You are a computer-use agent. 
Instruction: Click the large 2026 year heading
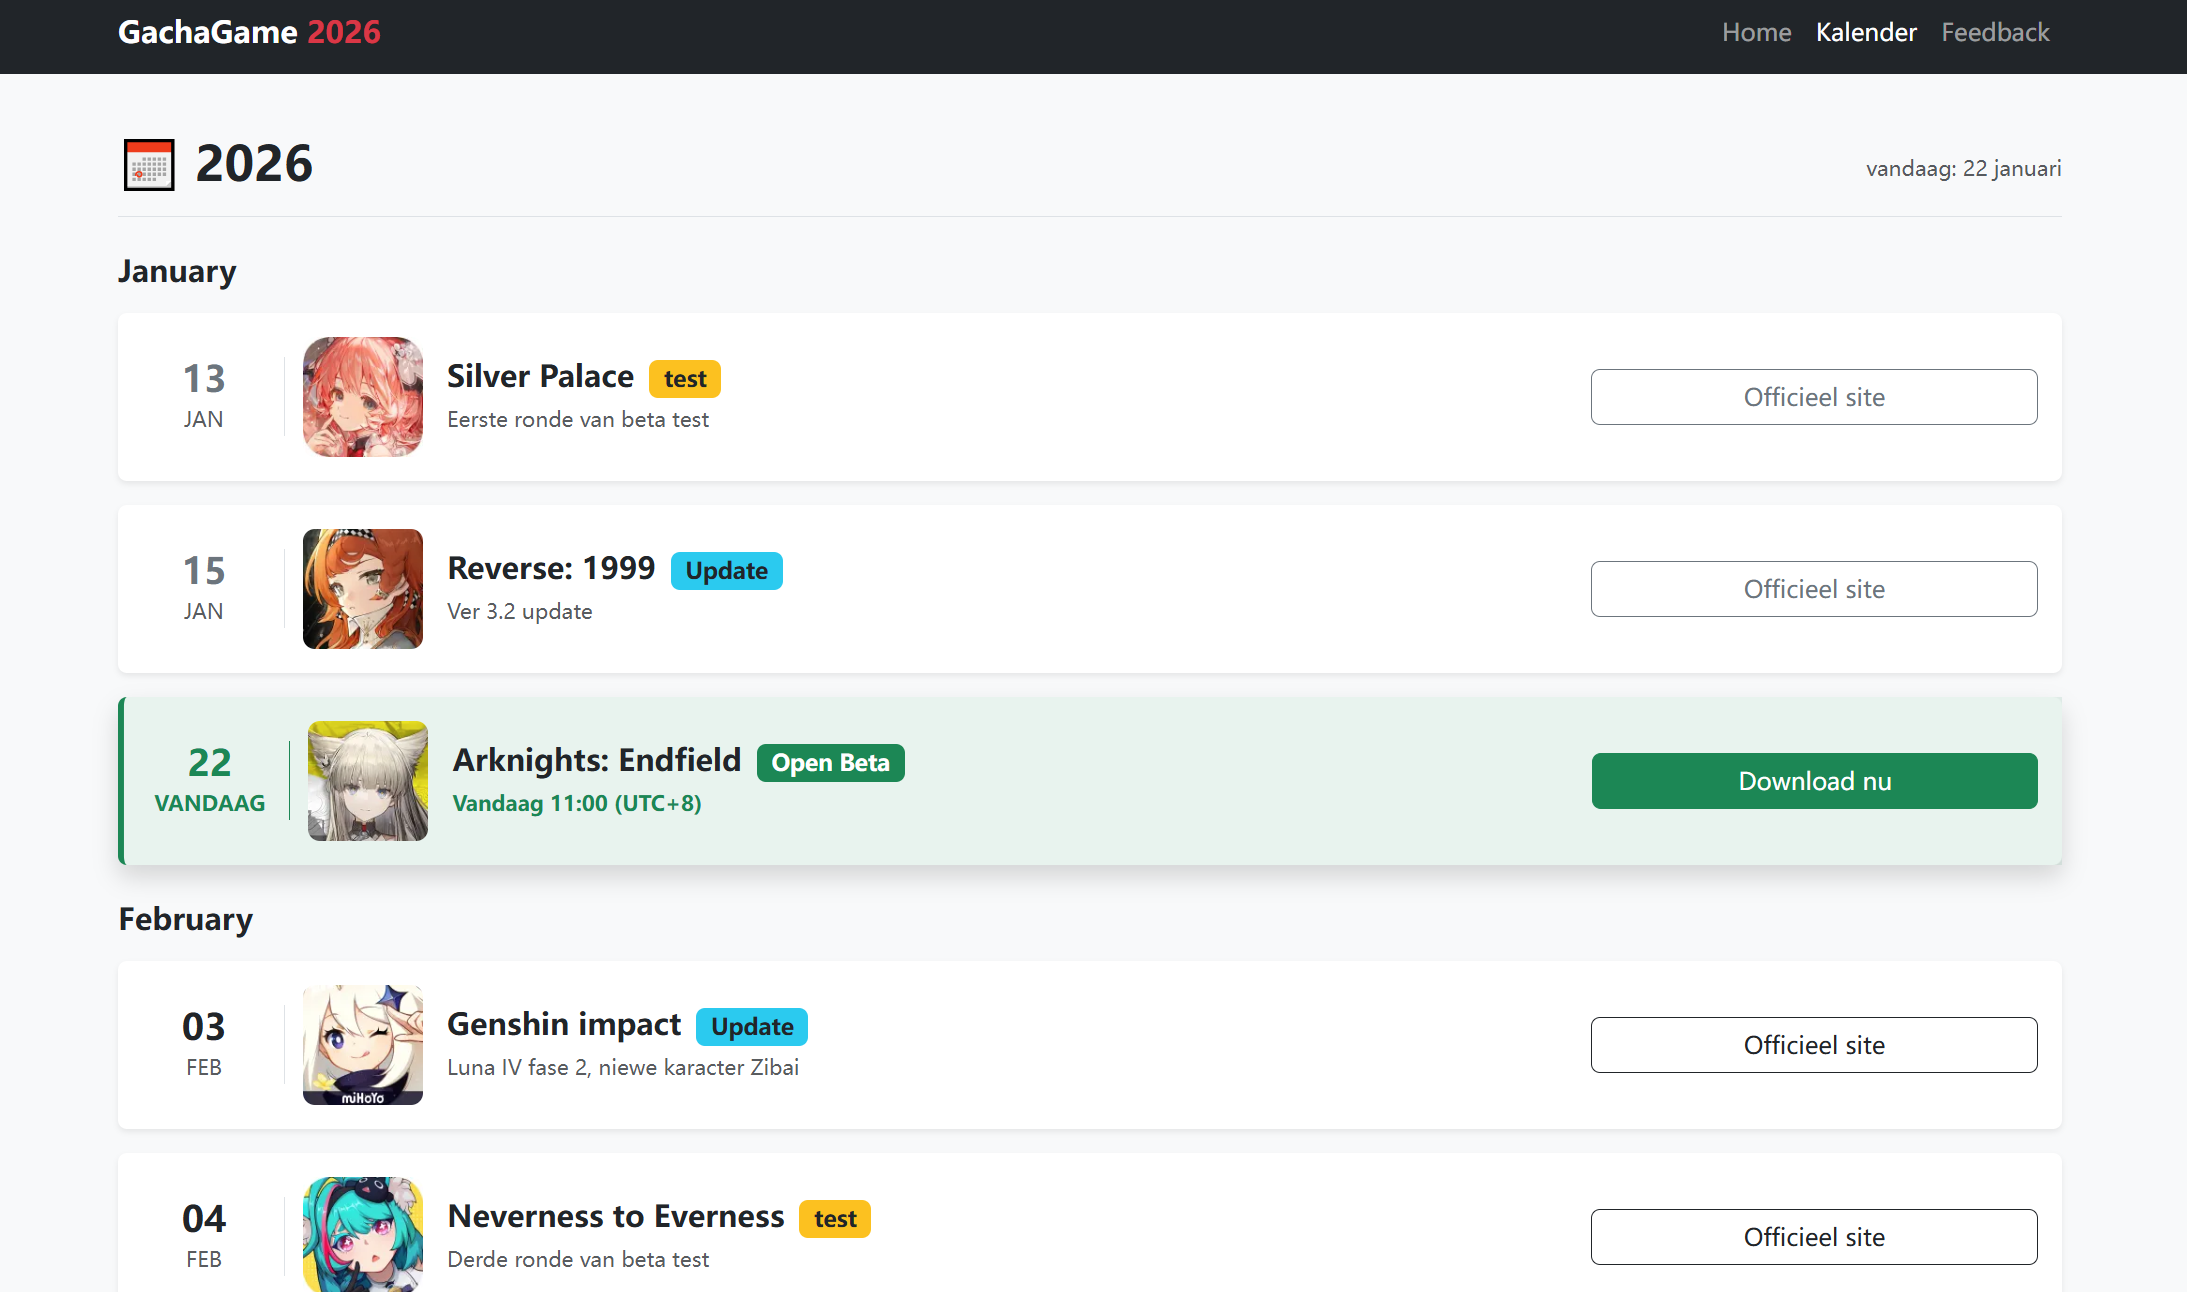tap(254, 163)
